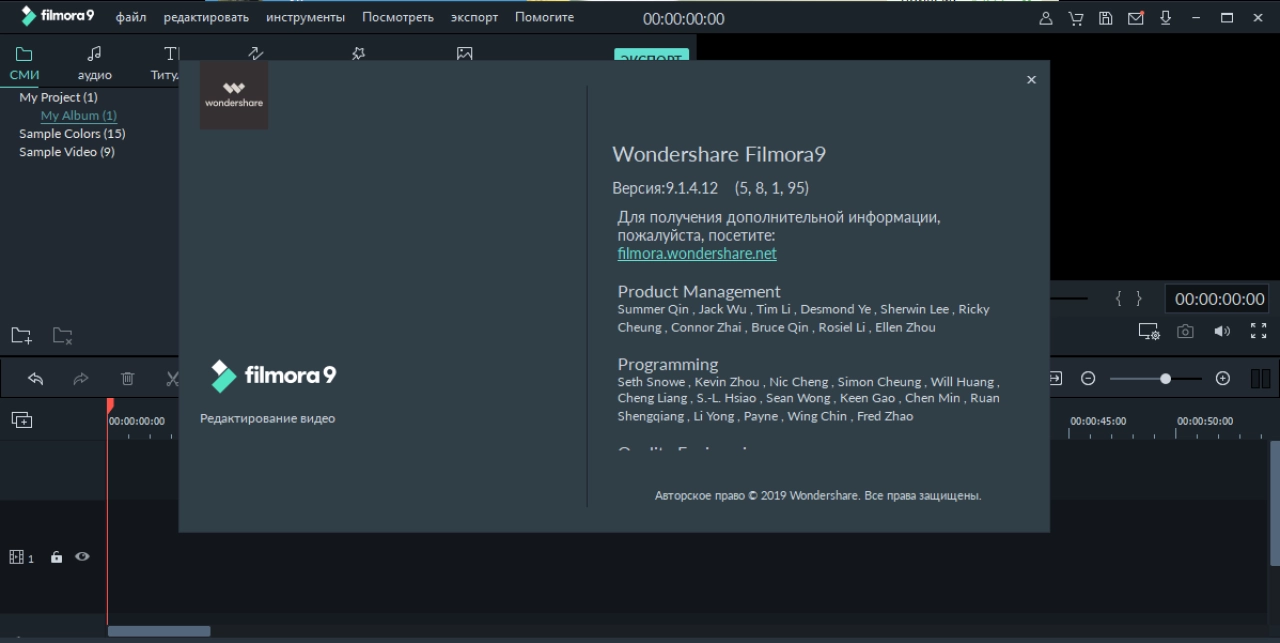Open the user account icon
The width and height of the screenshot is (1280, 643).
coord(1046,18)
